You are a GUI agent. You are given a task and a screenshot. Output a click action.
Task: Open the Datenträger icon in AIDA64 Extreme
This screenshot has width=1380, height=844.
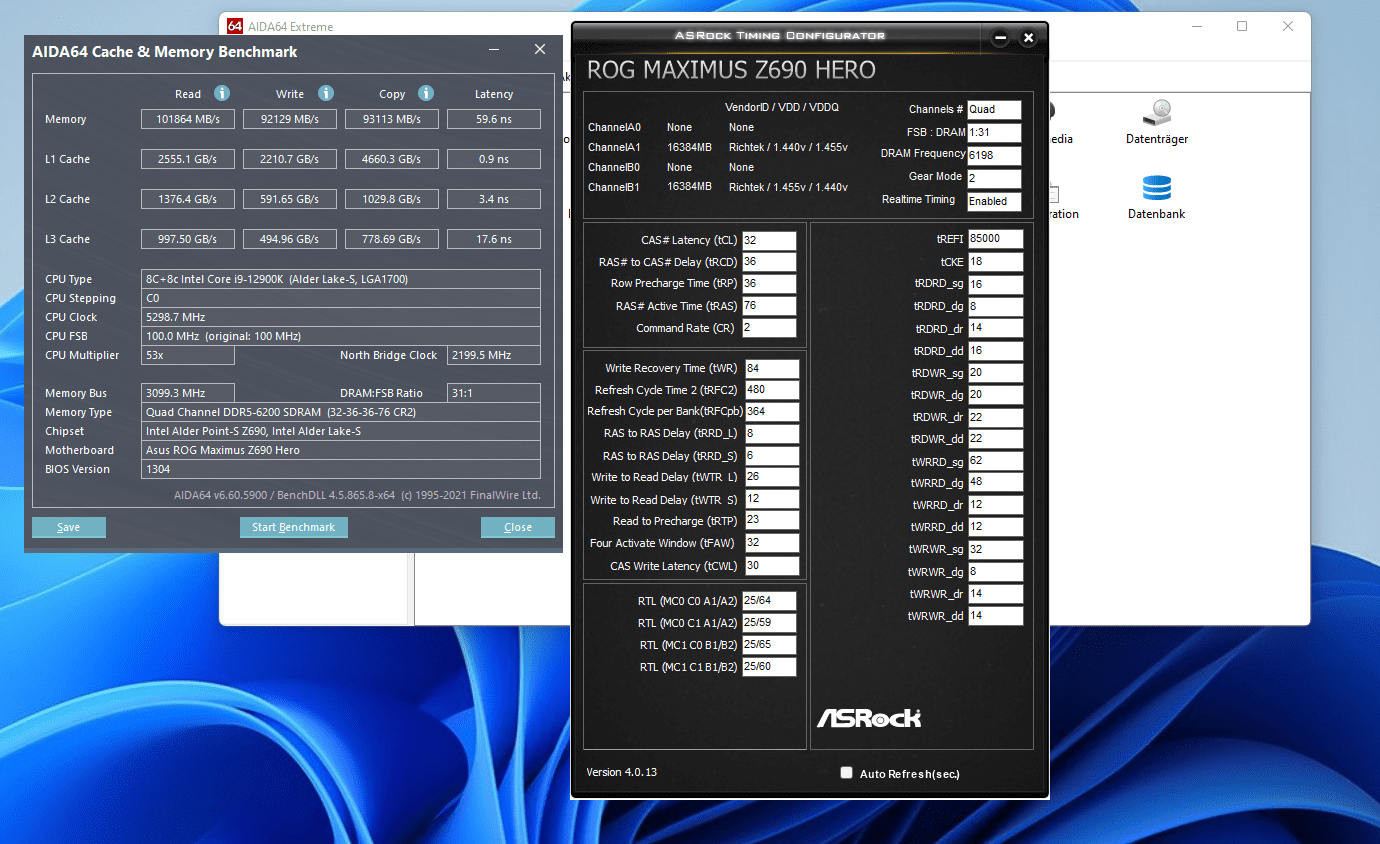point(1157,122)
